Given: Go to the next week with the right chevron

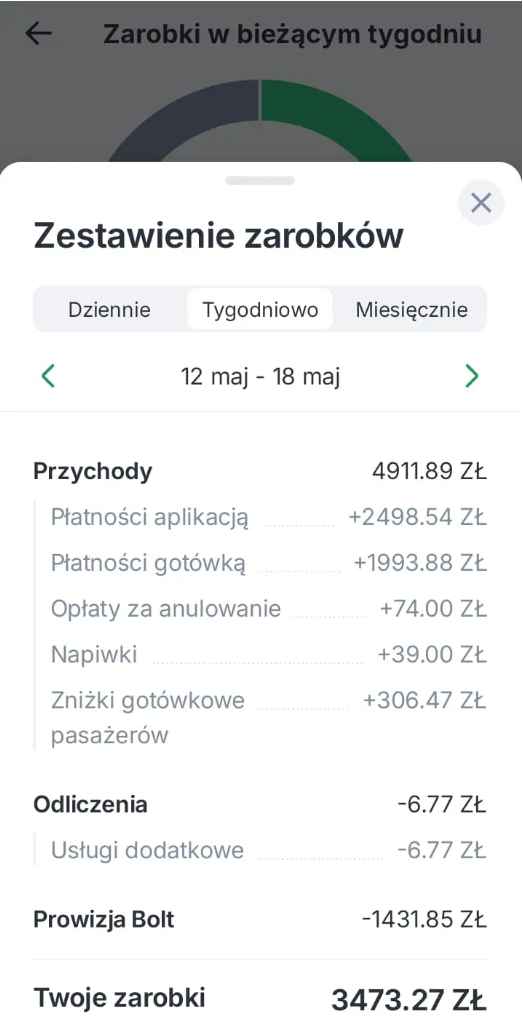Looking at the screenshot, I should pyautogui.click(x=472, y=377).
